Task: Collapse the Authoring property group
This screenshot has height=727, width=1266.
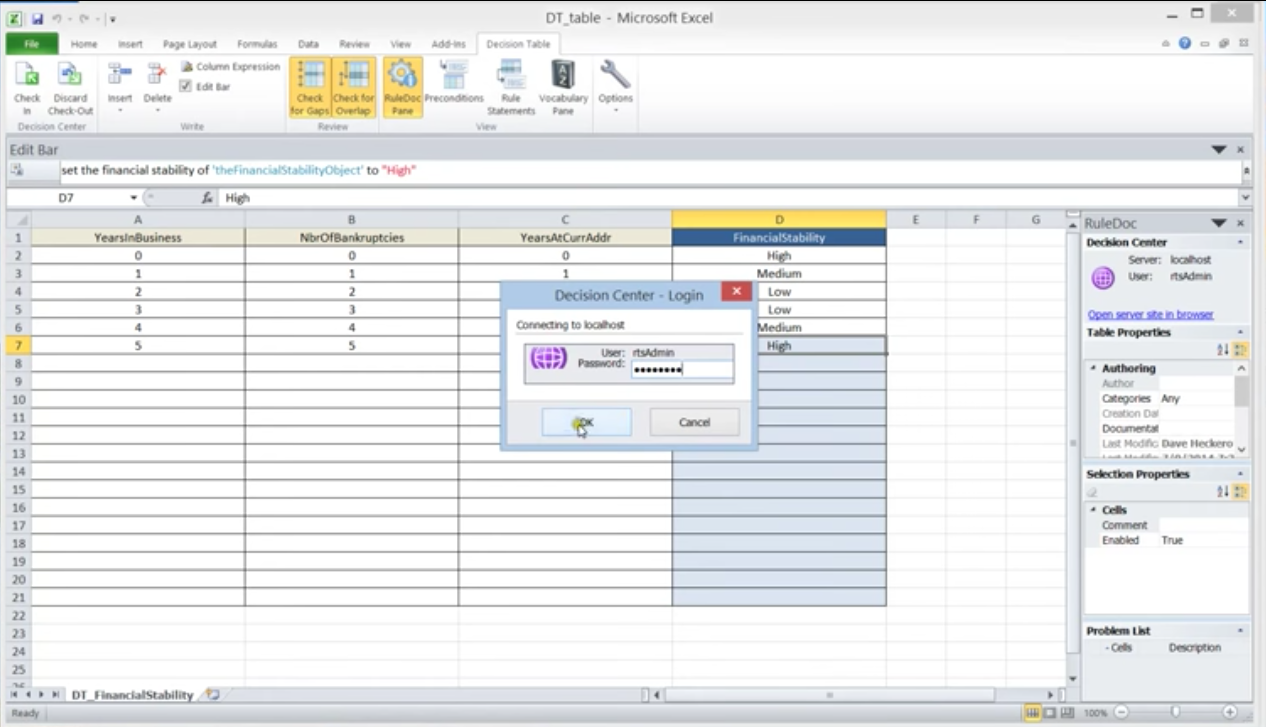Action: coord(1093,368)
